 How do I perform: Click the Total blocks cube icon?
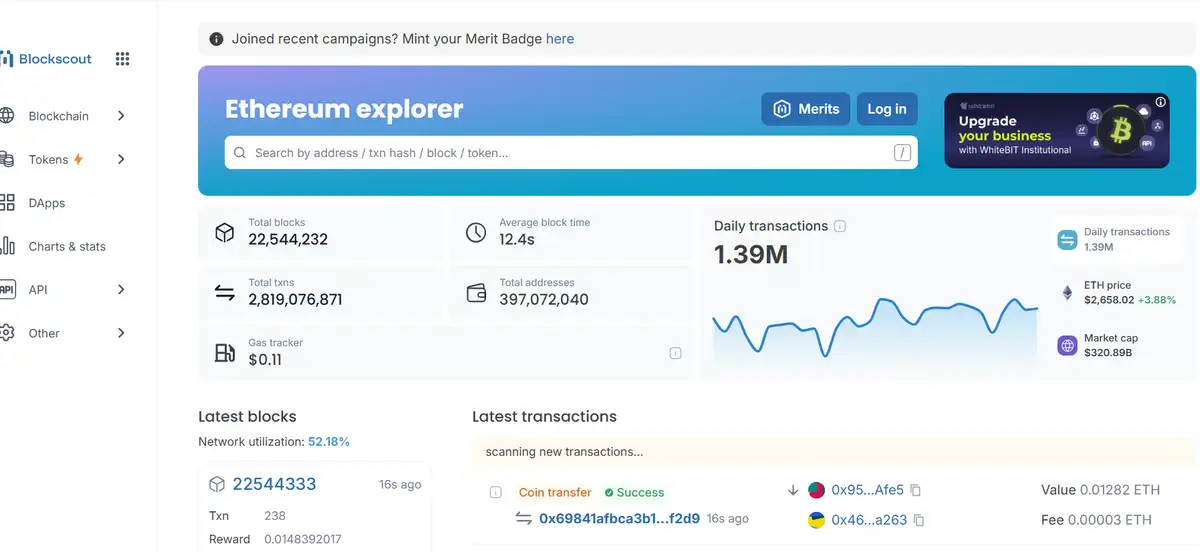point(225,233)
